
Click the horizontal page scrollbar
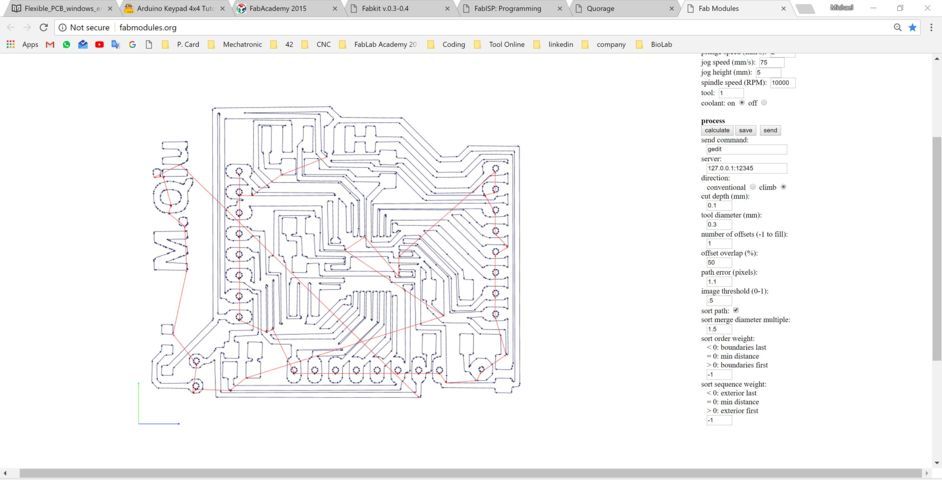click(471, 473)
